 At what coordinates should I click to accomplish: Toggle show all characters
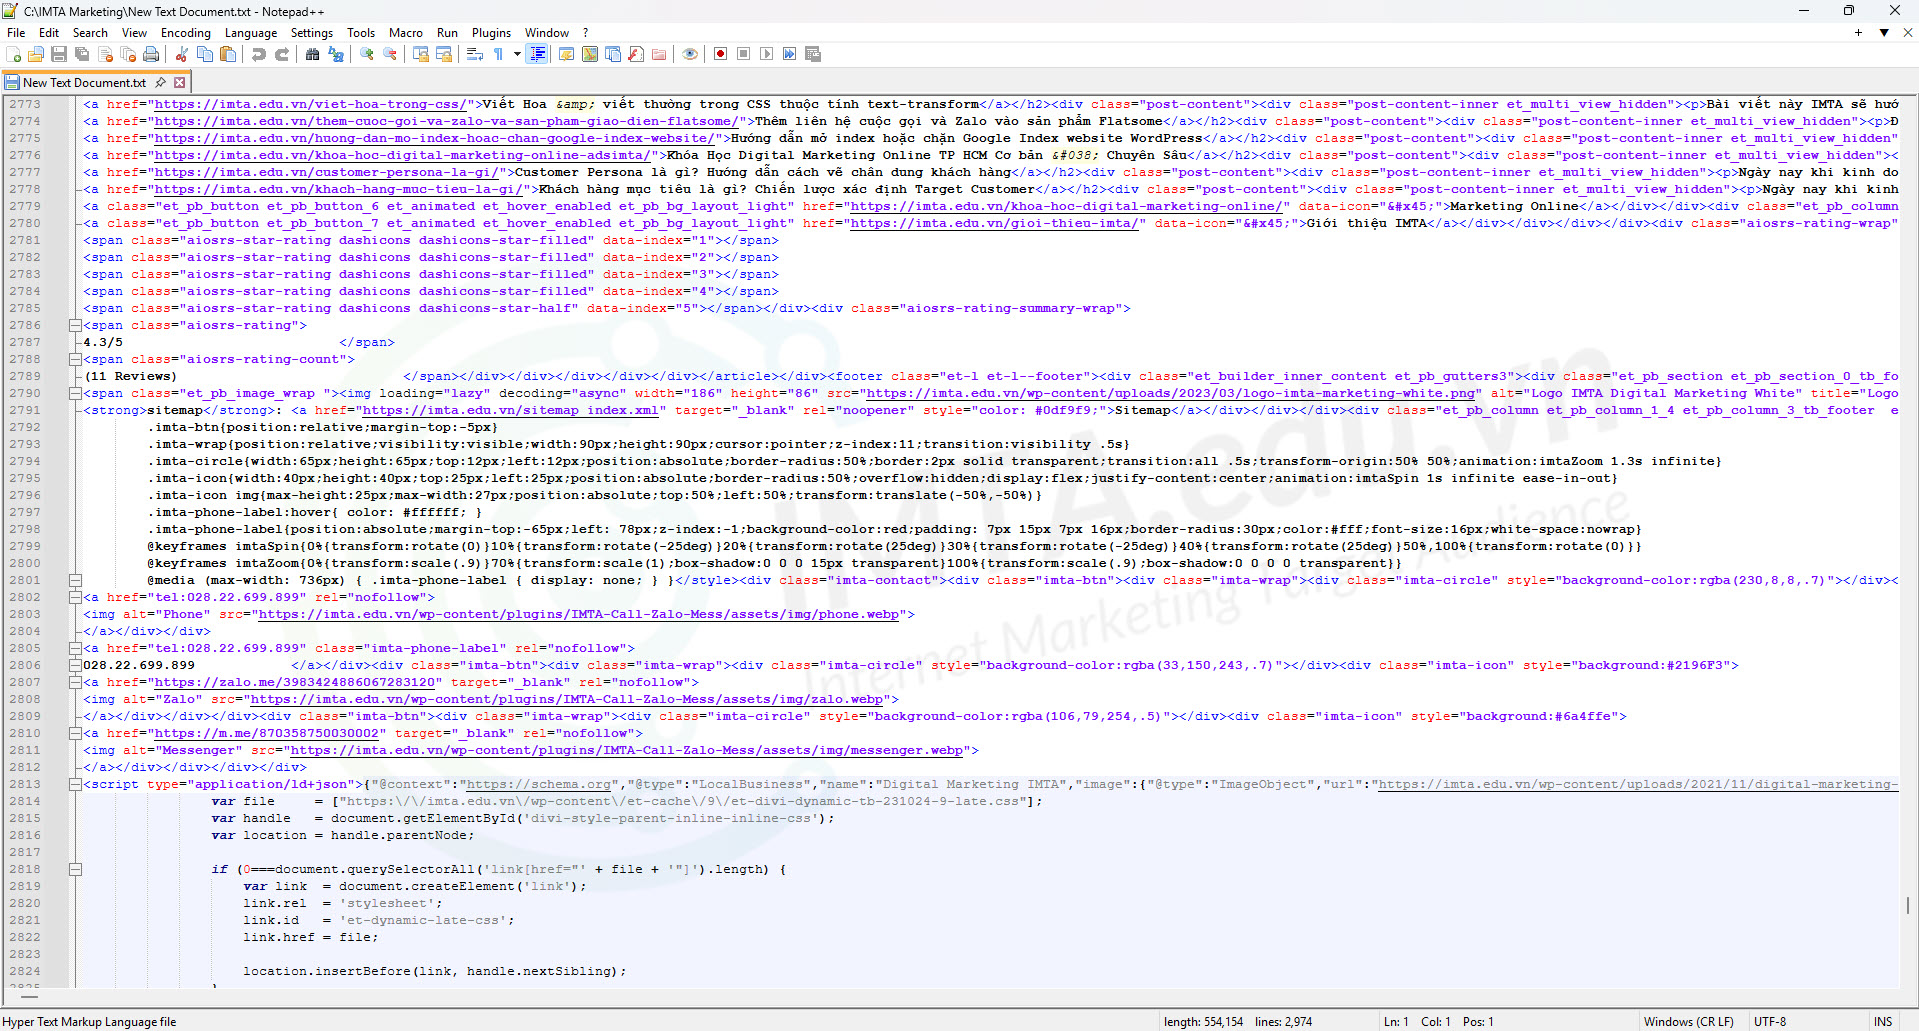coord(497,55)
